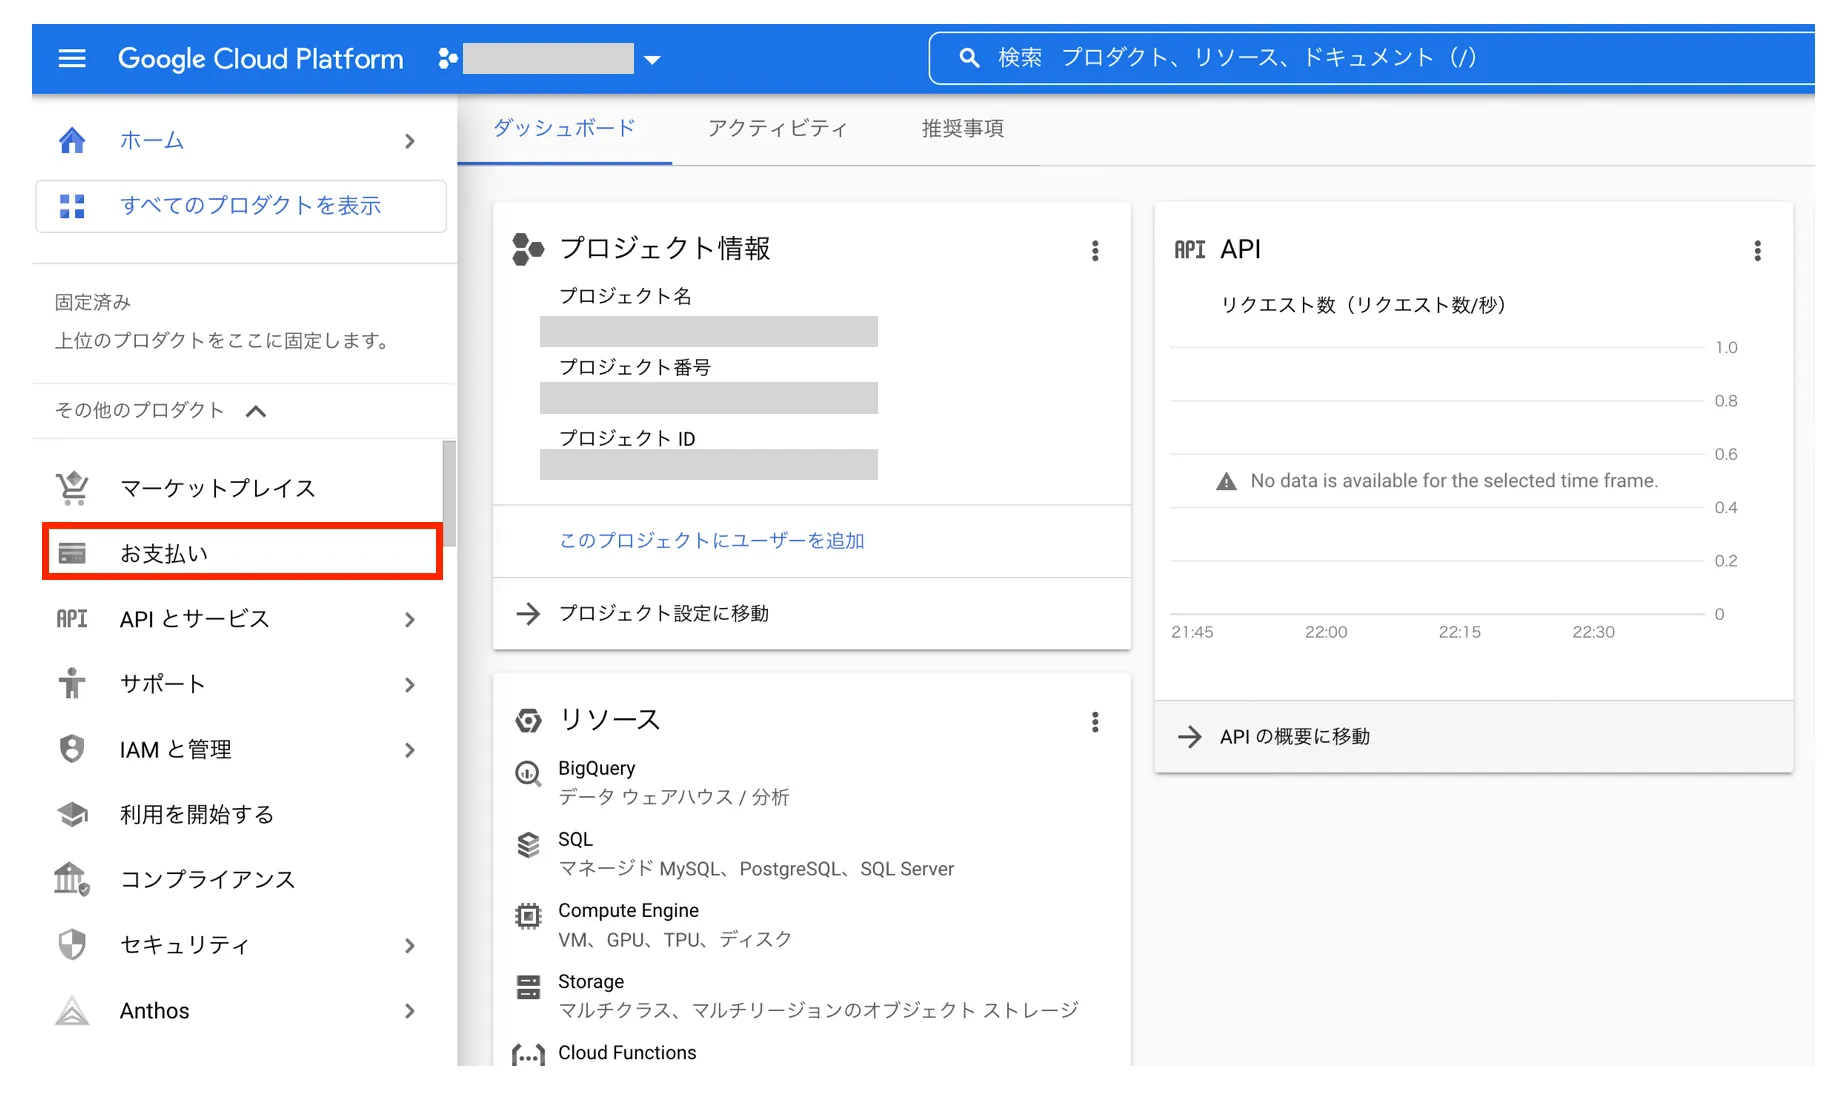The width and height of the screenshot is (1840, 1104).
Task: Open プロジェクト情報 card options menu
Action: coord(1096,250)
